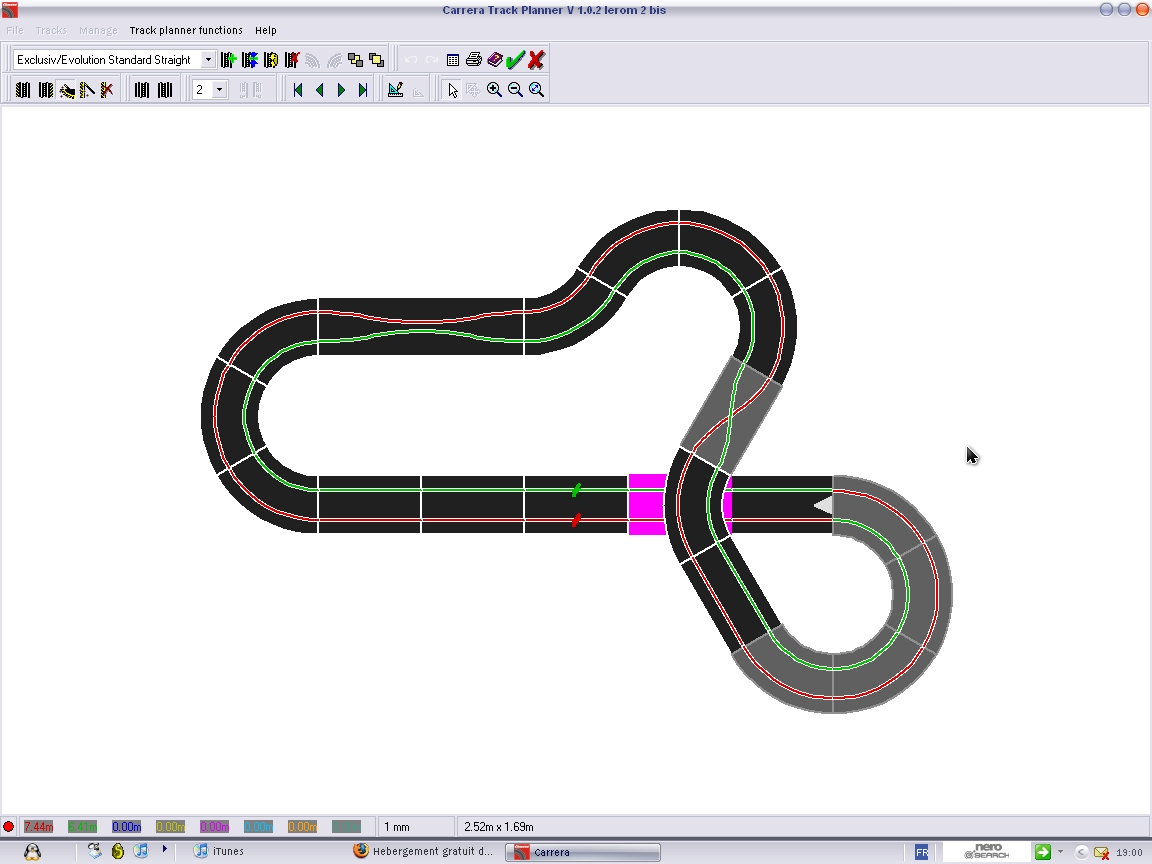
Task: Jump to first track piece arrow
Action: click(x=297, y=90)
